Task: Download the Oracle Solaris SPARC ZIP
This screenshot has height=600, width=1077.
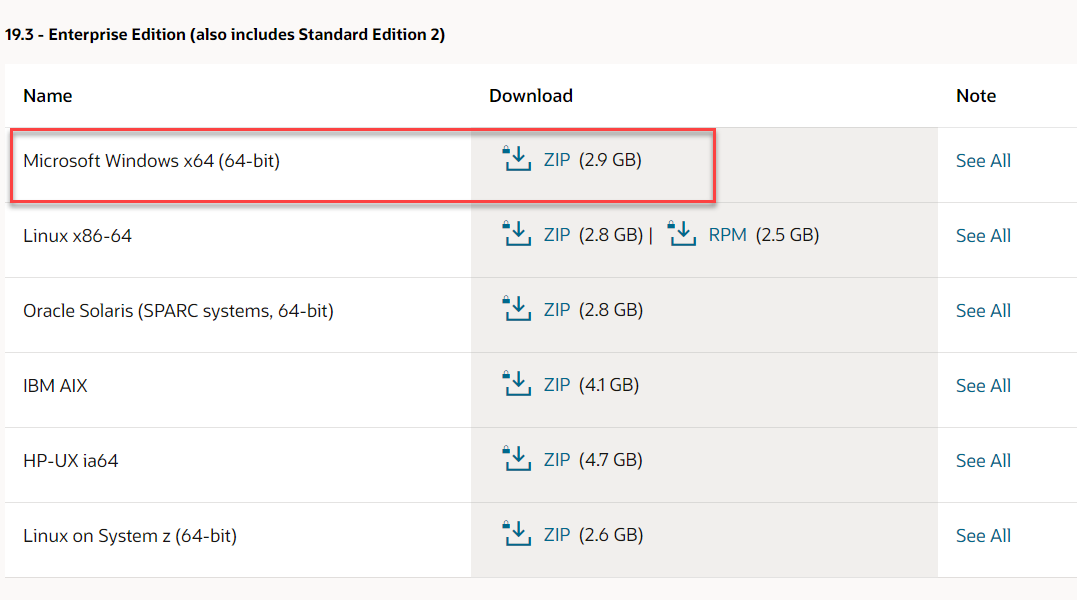Action: pyautogui.click(x=557, y=310)
